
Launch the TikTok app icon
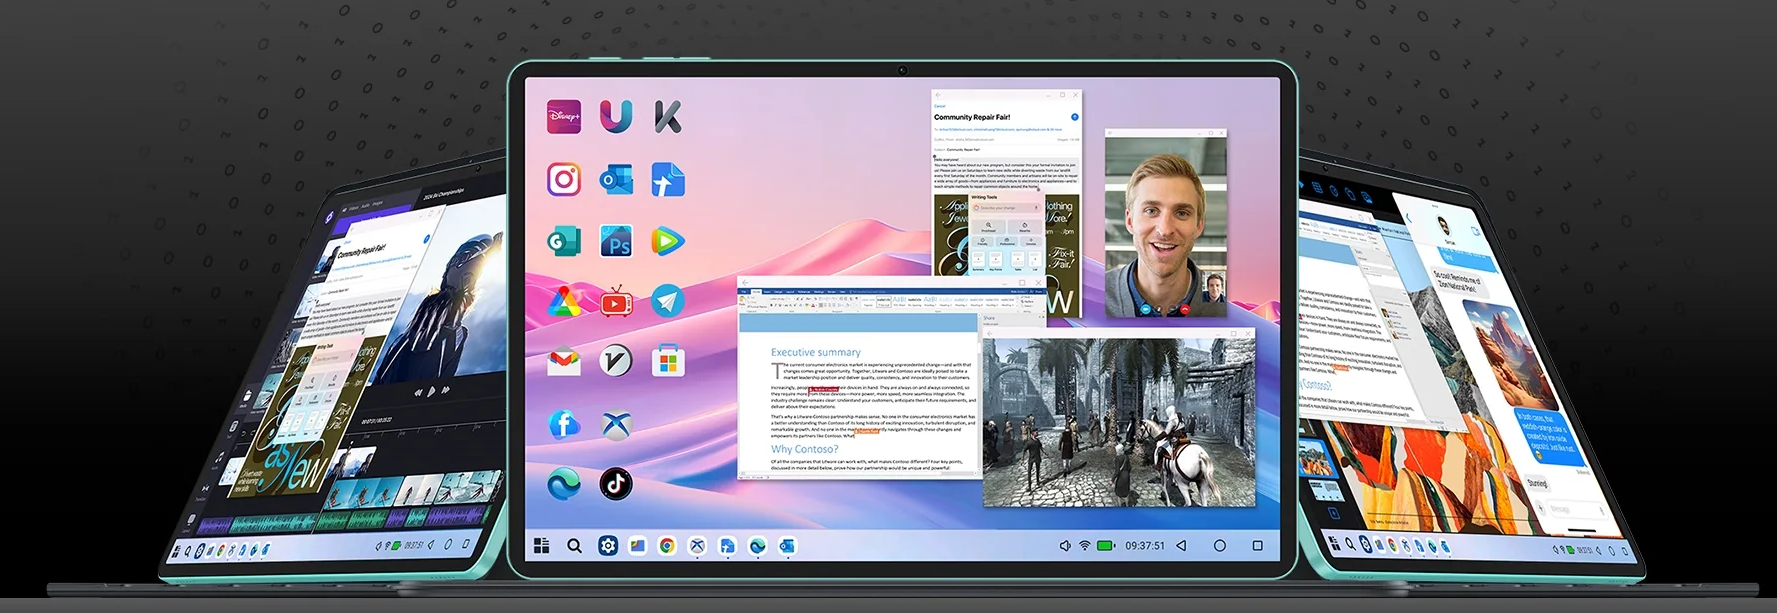[x=616, y=484]
